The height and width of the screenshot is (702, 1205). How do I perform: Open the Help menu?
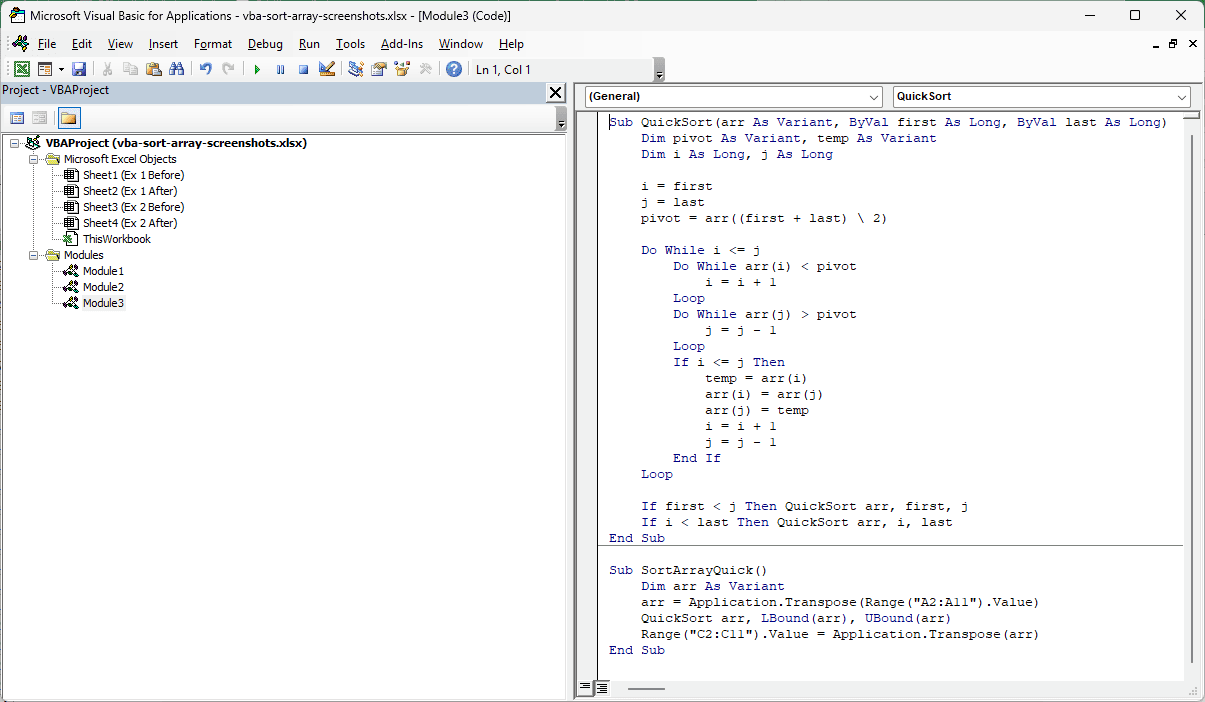pos(511,44)
